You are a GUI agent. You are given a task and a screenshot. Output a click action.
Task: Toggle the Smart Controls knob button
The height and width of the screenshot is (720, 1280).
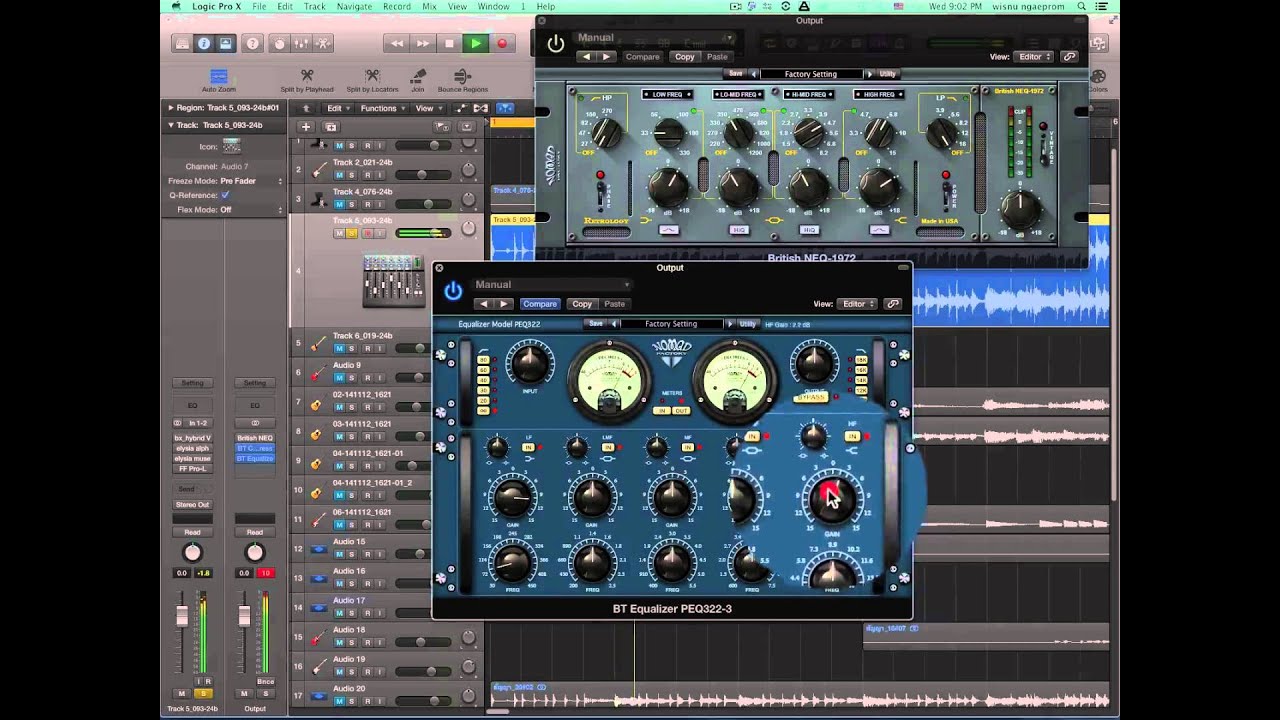click(x=279, y=43)
